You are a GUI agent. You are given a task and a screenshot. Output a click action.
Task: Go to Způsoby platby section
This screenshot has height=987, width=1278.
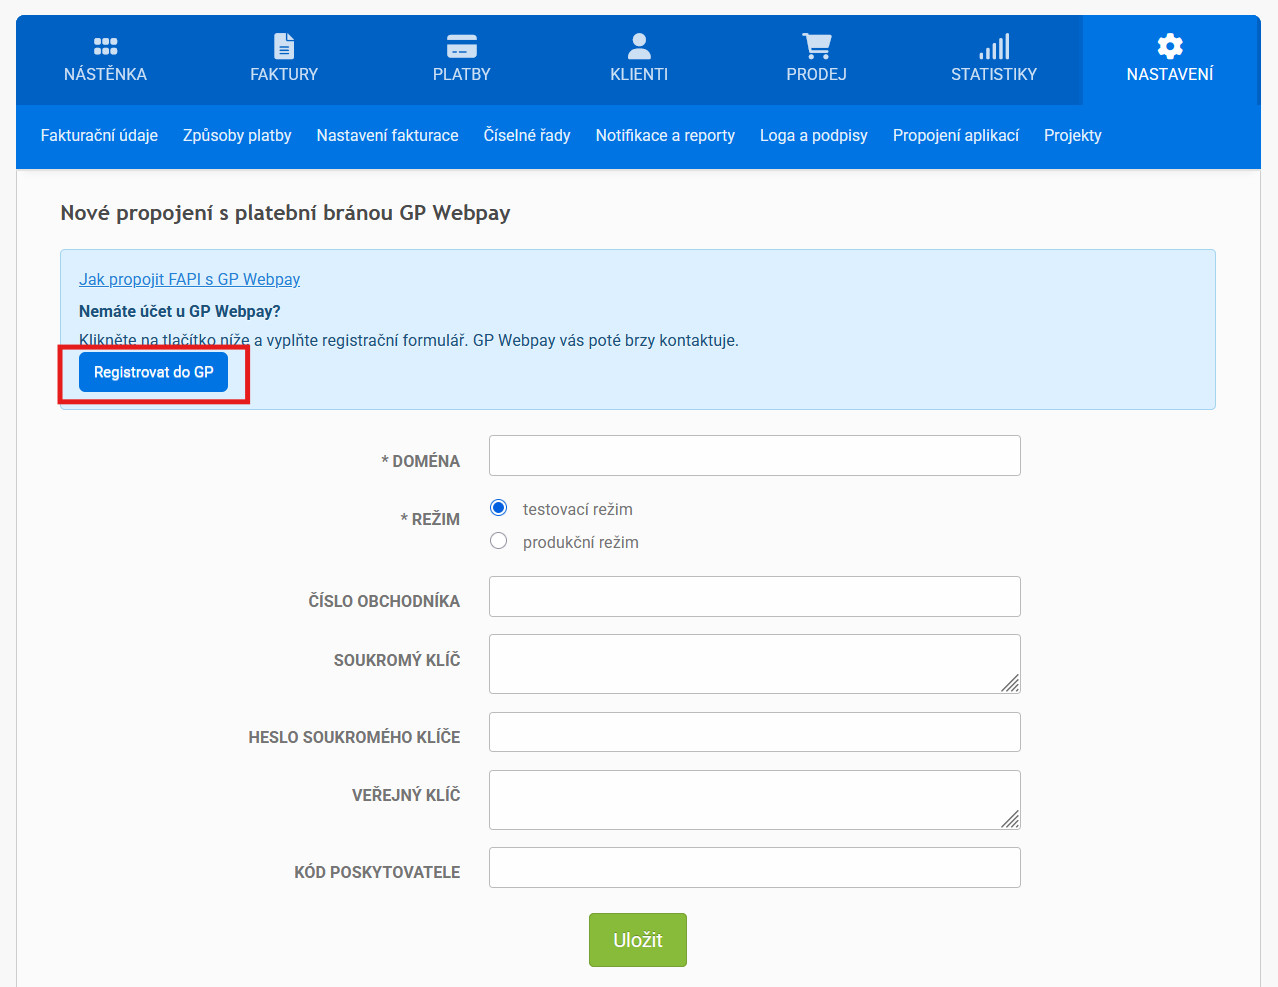point(237,135)
